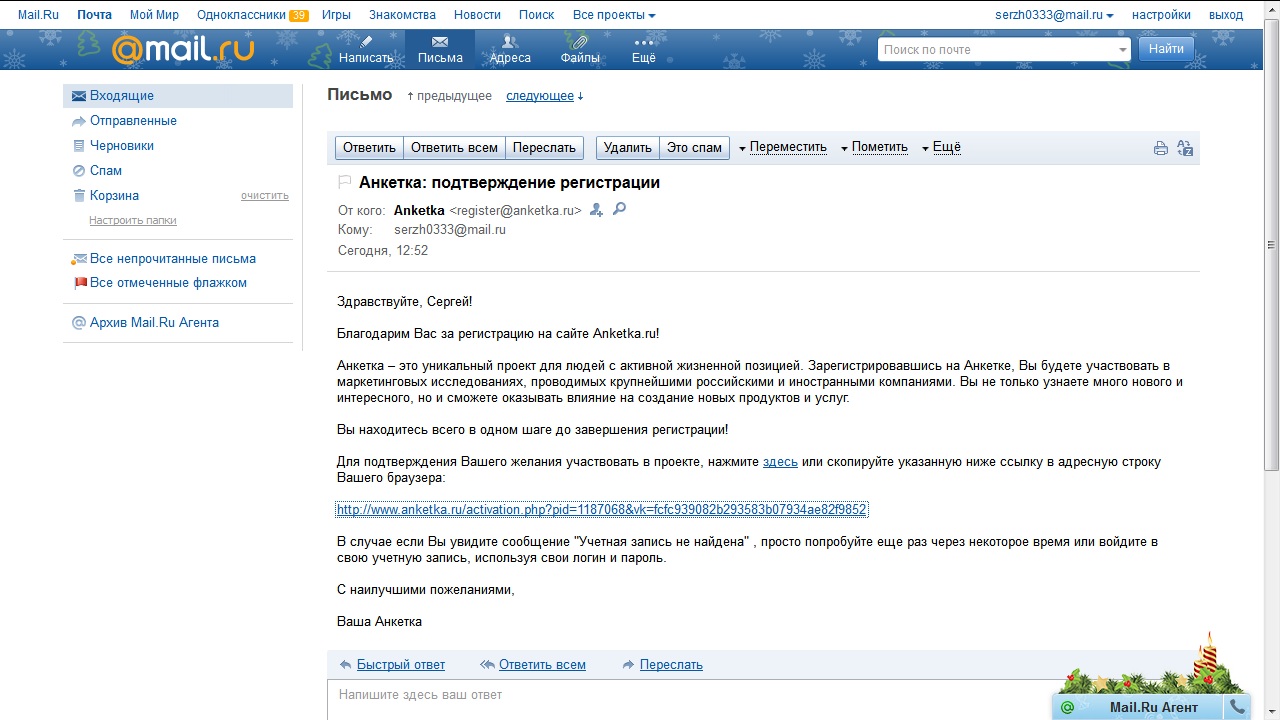
Task: Click the Удалить button
Action: (x=628, y=148)
